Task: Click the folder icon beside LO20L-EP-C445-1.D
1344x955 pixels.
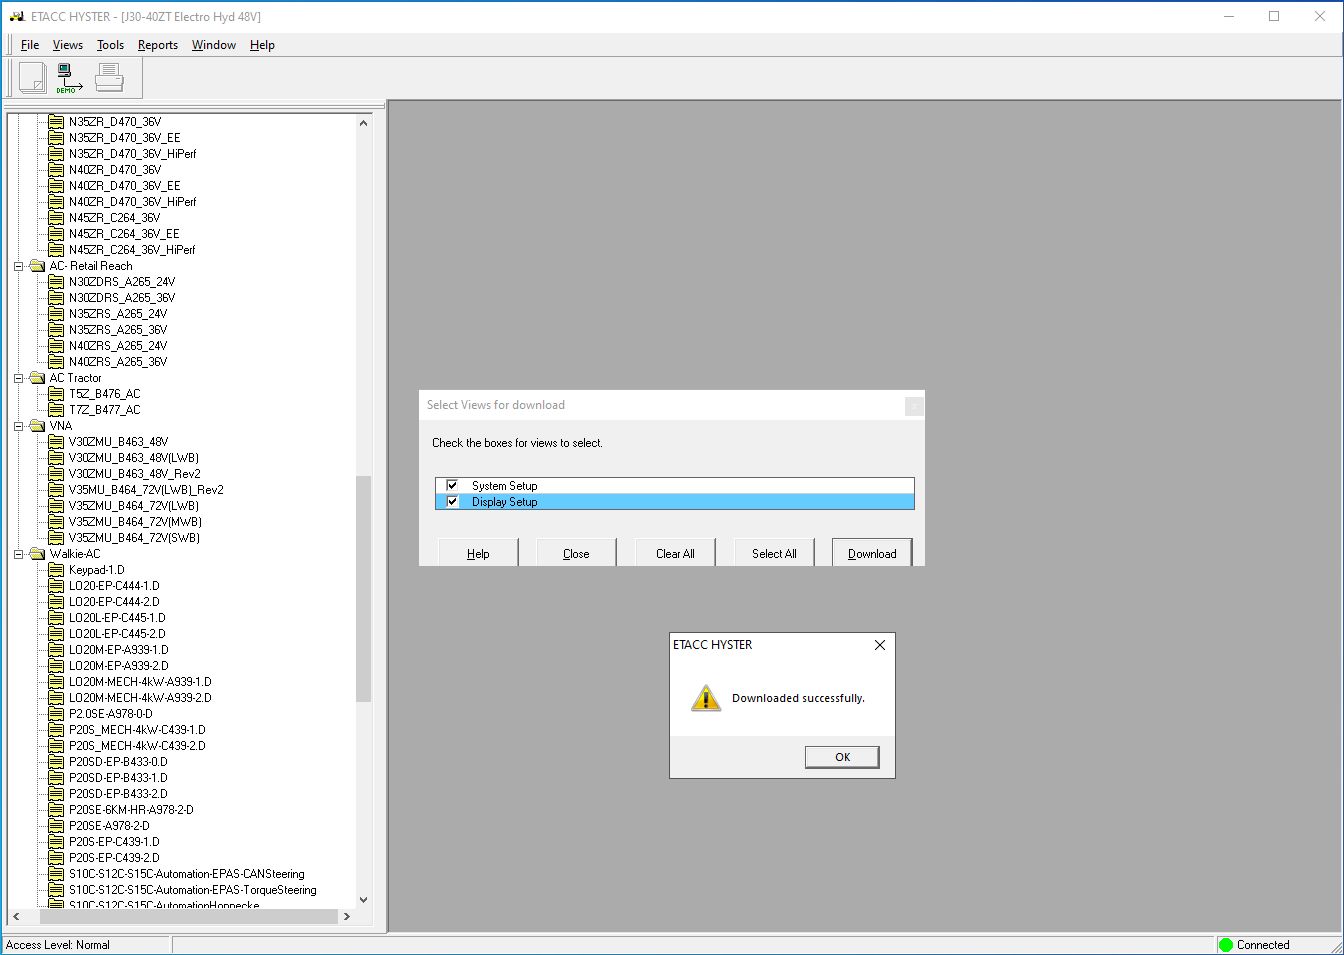Action: tap(57, 618)
